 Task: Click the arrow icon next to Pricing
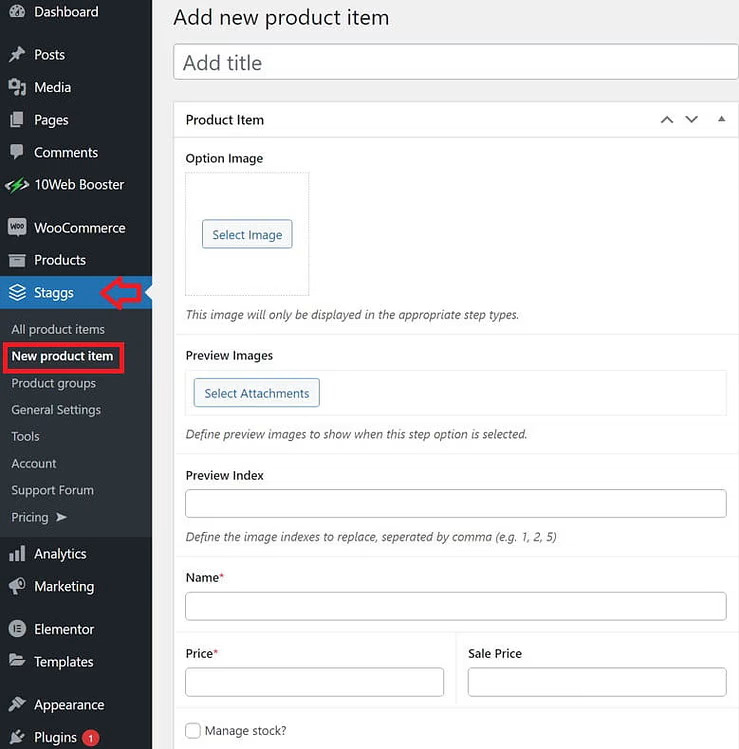coord(61,517)
